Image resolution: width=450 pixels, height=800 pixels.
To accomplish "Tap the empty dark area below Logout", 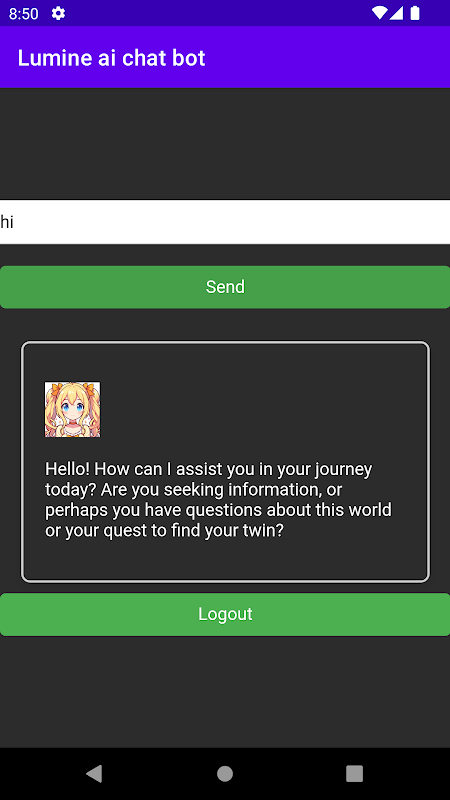I will (225, 692).
